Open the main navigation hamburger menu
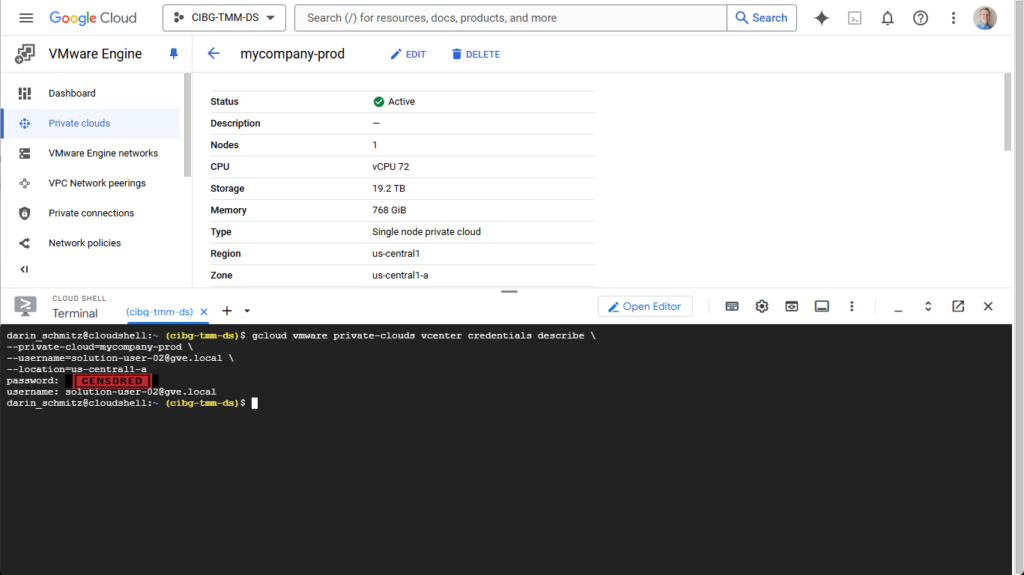This screenshot has width=1024, height=575. [26, 18]
